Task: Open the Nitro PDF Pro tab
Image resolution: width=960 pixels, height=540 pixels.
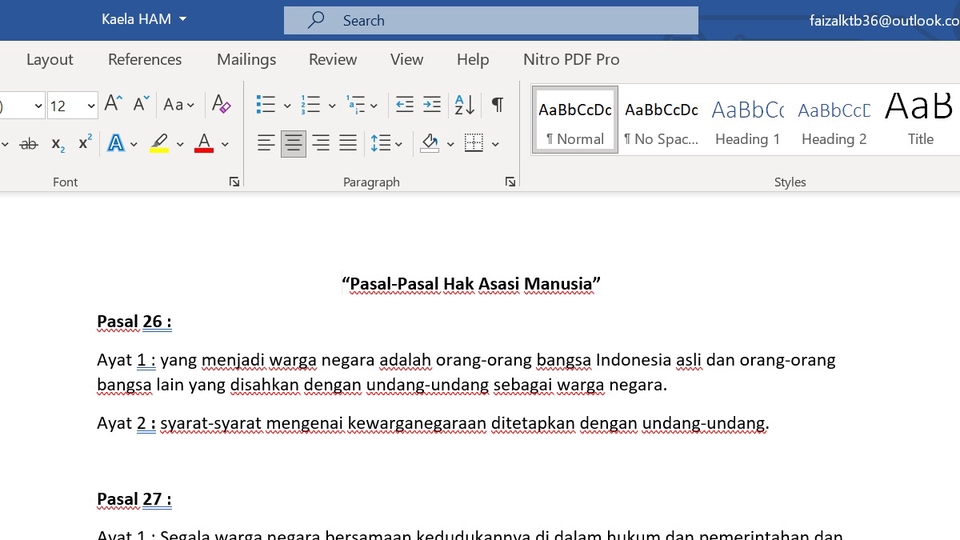Action: click(x=571, y=59)
